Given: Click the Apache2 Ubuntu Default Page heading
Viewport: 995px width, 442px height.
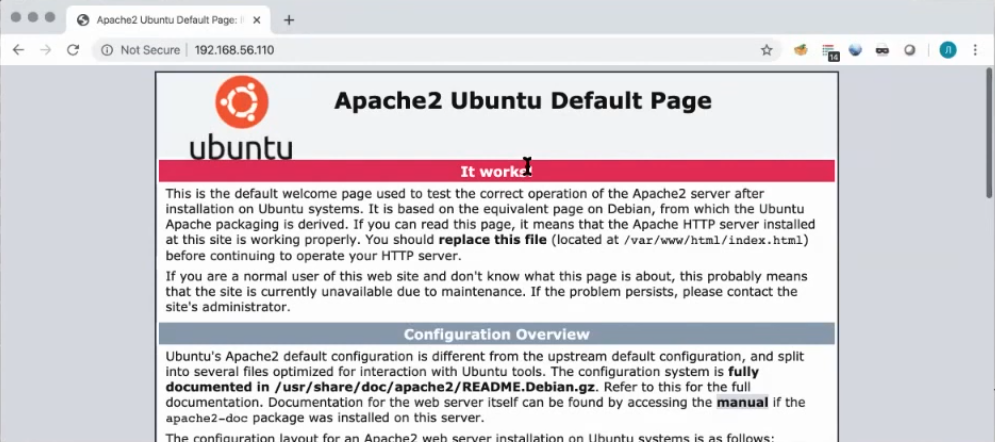Looking at the screenshot, I should point(523,100).
